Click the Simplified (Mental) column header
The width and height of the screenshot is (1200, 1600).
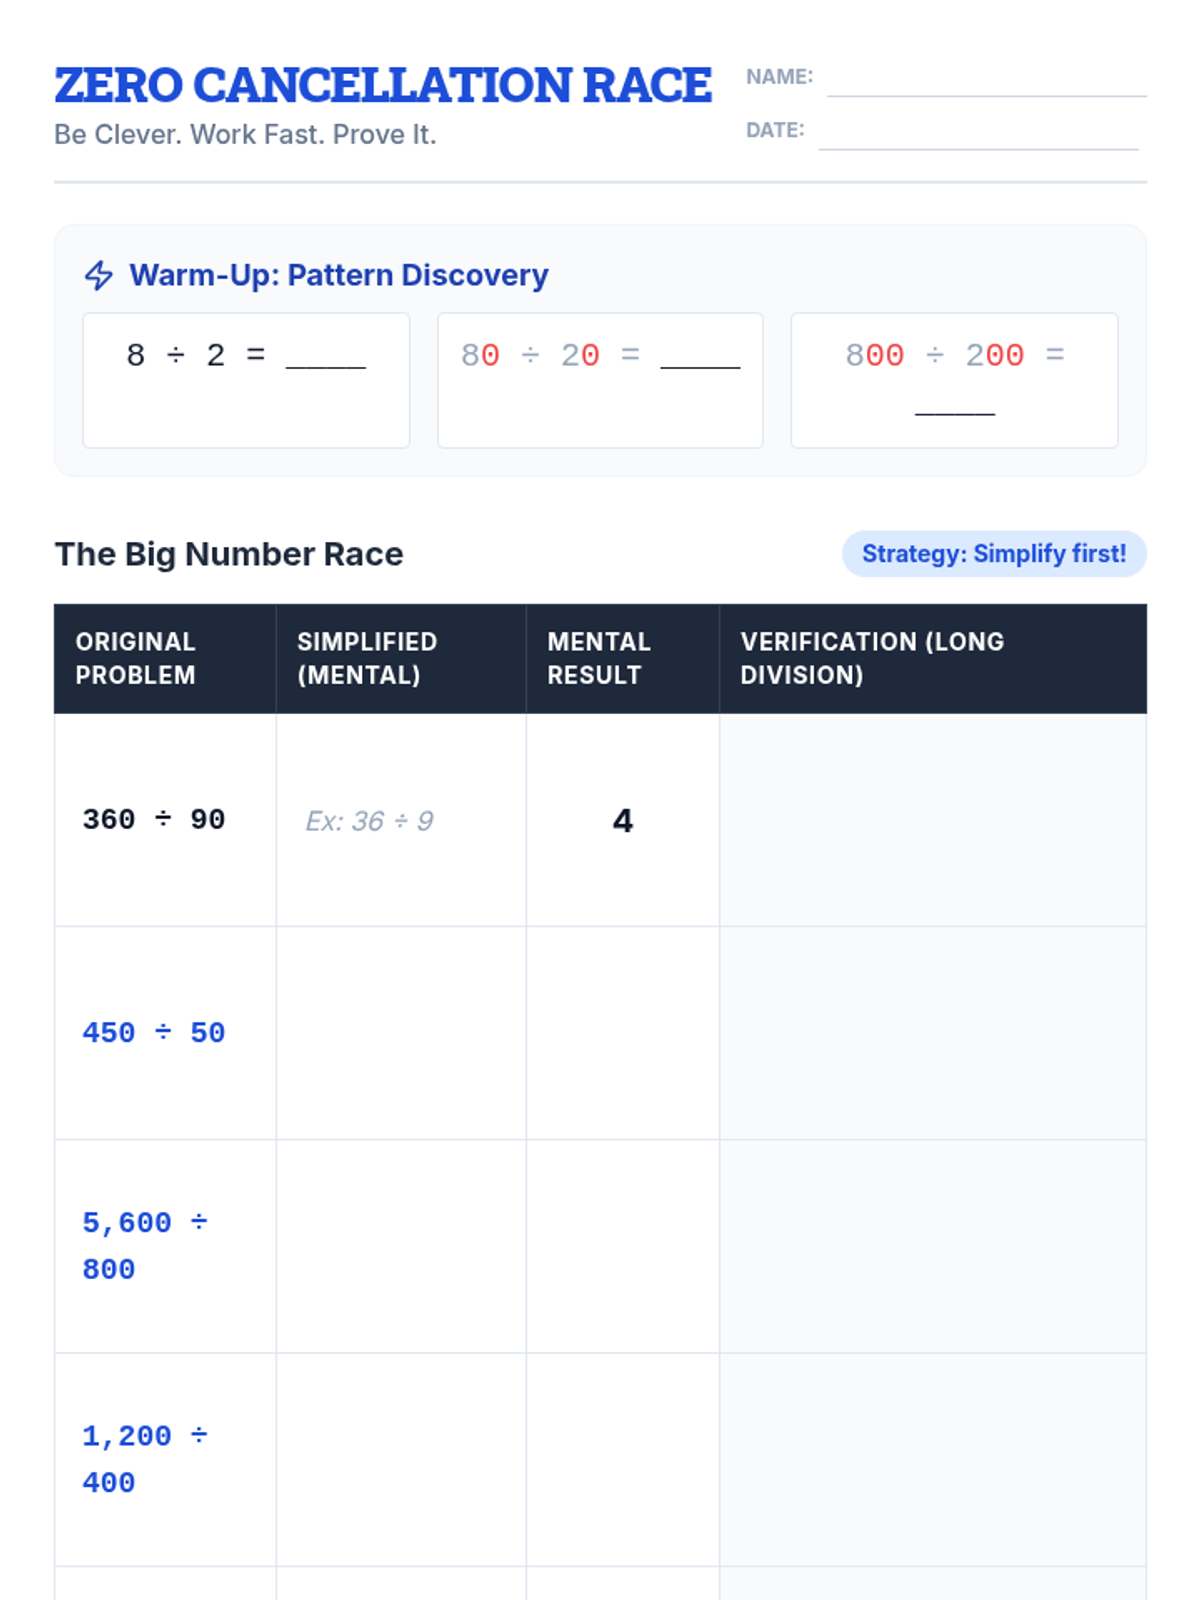(367, 658)
